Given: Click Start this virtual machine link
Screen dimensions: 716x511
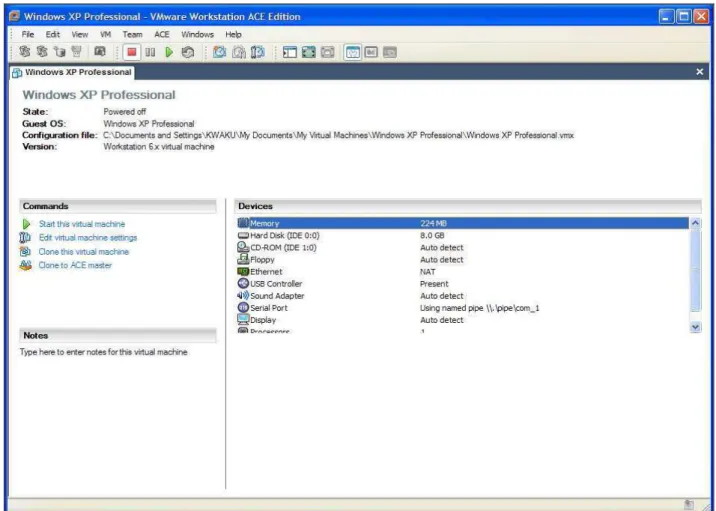Looking at the screenshot, I should pyautogui.click(x=82, y=224).
